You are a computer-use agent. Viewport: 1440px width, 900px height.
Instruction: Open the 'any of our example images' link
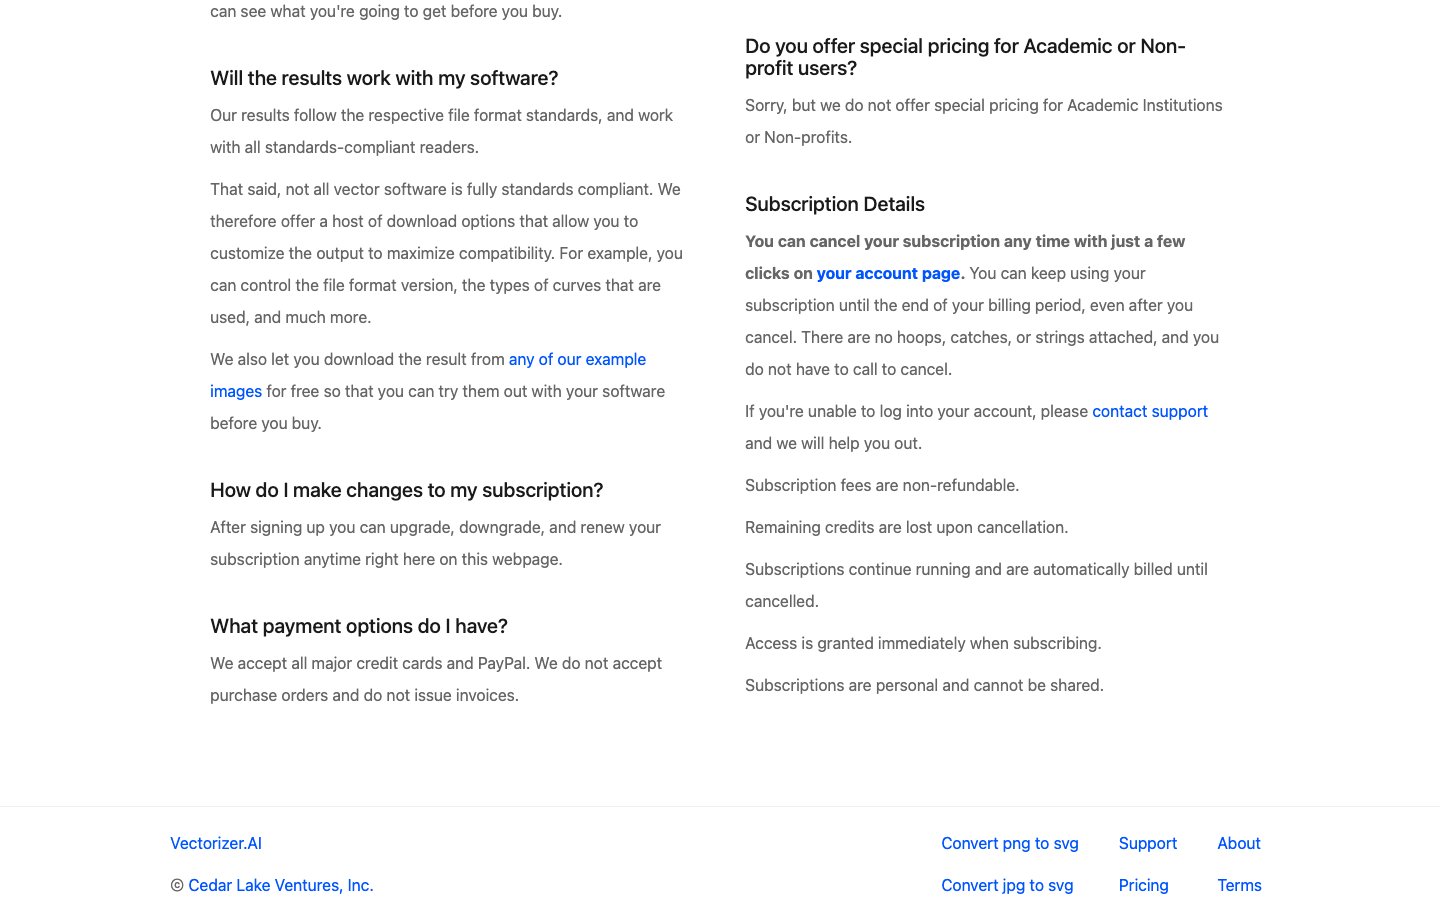coord(577,359)
